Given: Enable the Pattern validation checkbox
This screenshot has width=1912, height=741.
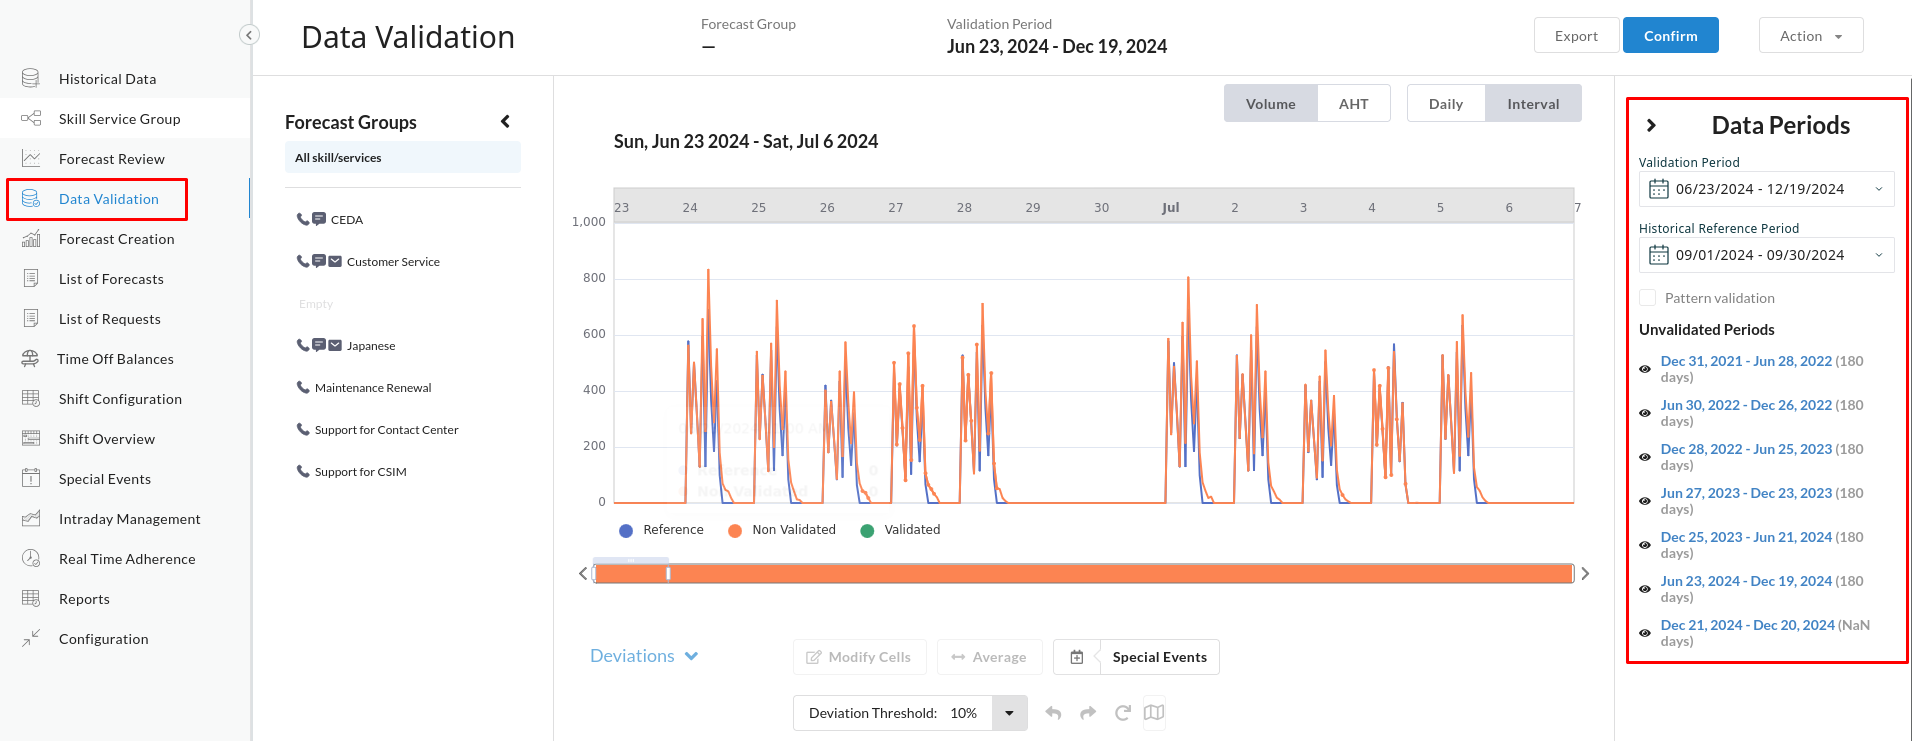Looking at the screenshot, I should pos(1648,298).
